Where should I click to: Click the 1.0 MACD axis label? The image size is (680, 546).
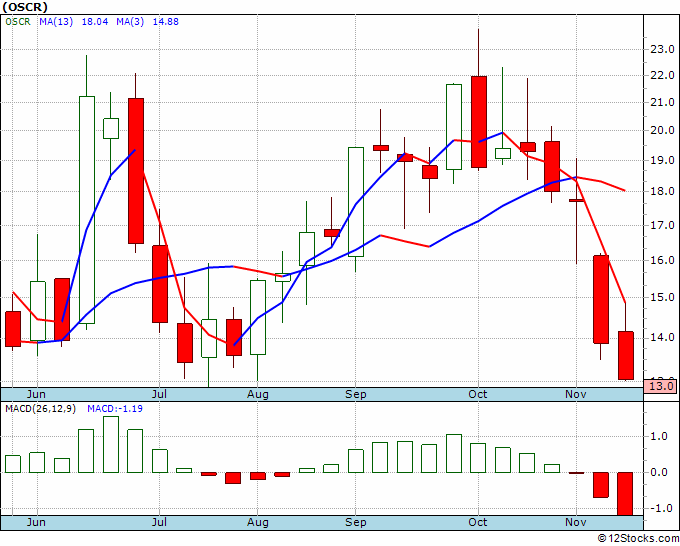coord(659,437)
